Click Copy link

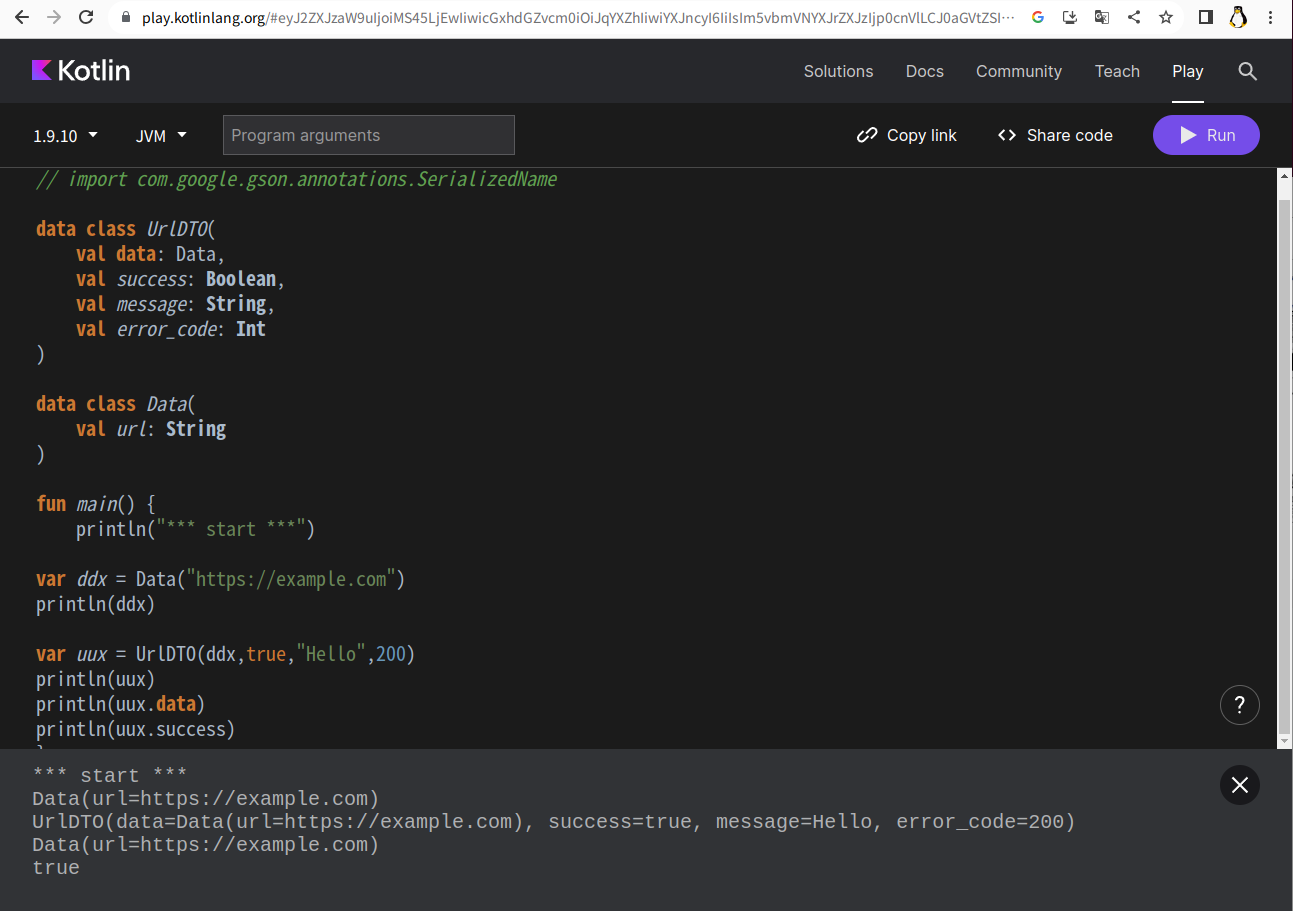coord(907,135)
